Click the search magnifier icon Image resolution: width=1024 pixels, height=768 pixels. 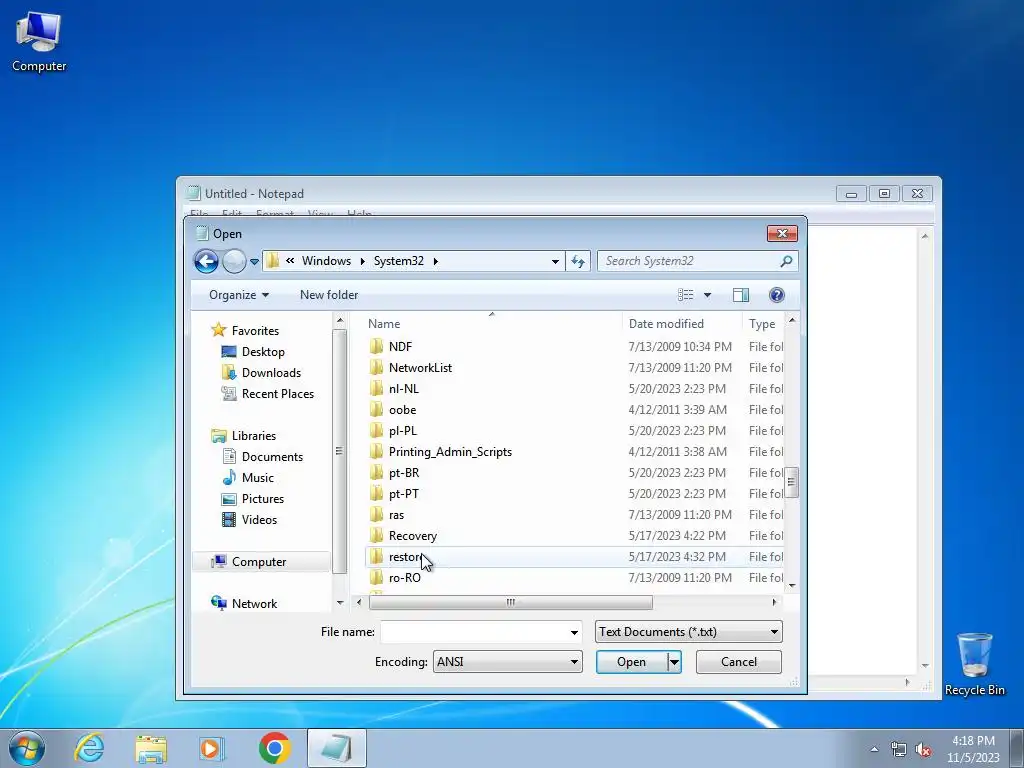(x=786, y=261)
